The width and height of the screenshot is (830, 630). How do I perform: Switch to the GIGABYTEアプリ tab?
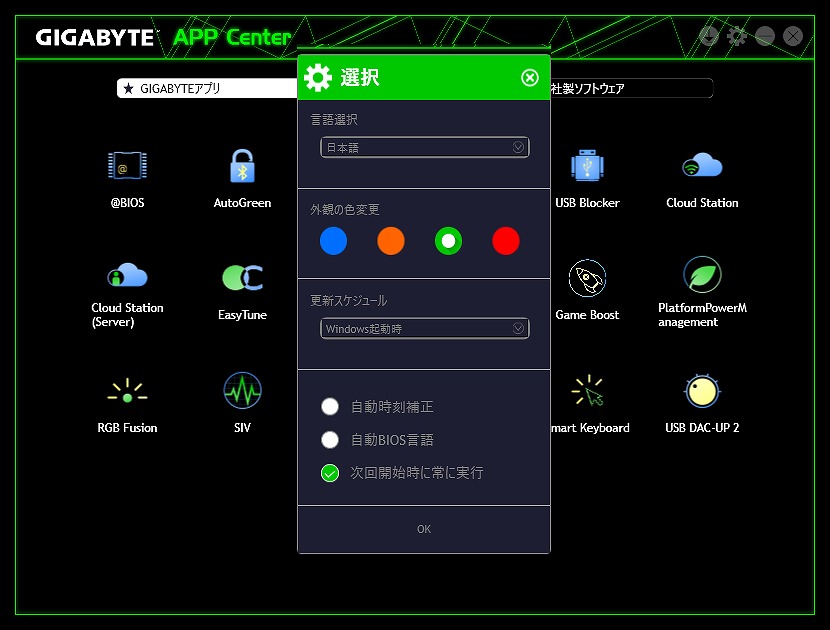(x=207, y=88)
